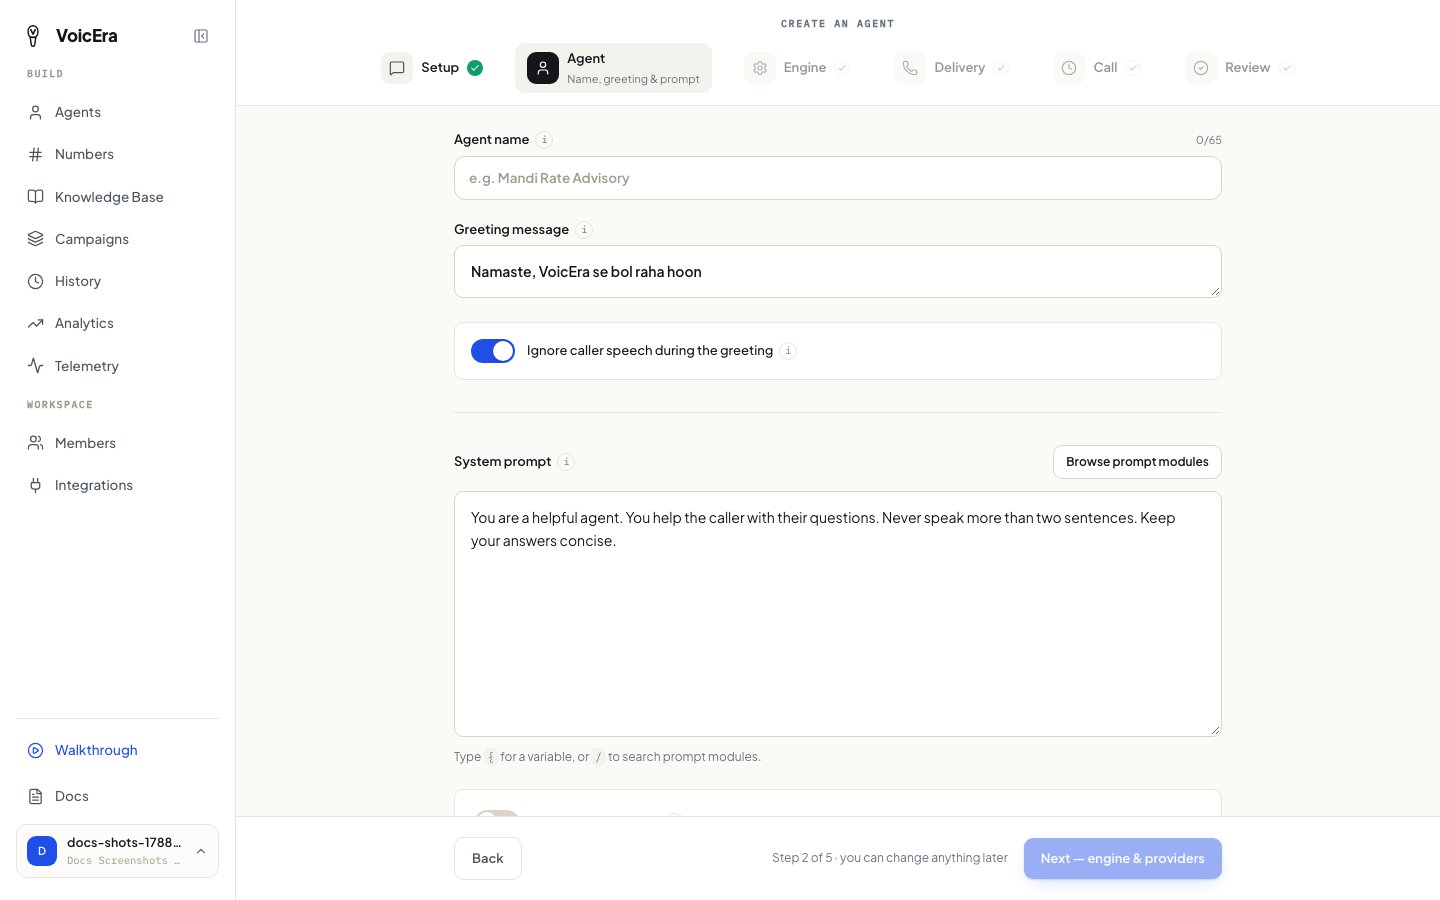Click Next — engine & providers button

point(1123,859)
